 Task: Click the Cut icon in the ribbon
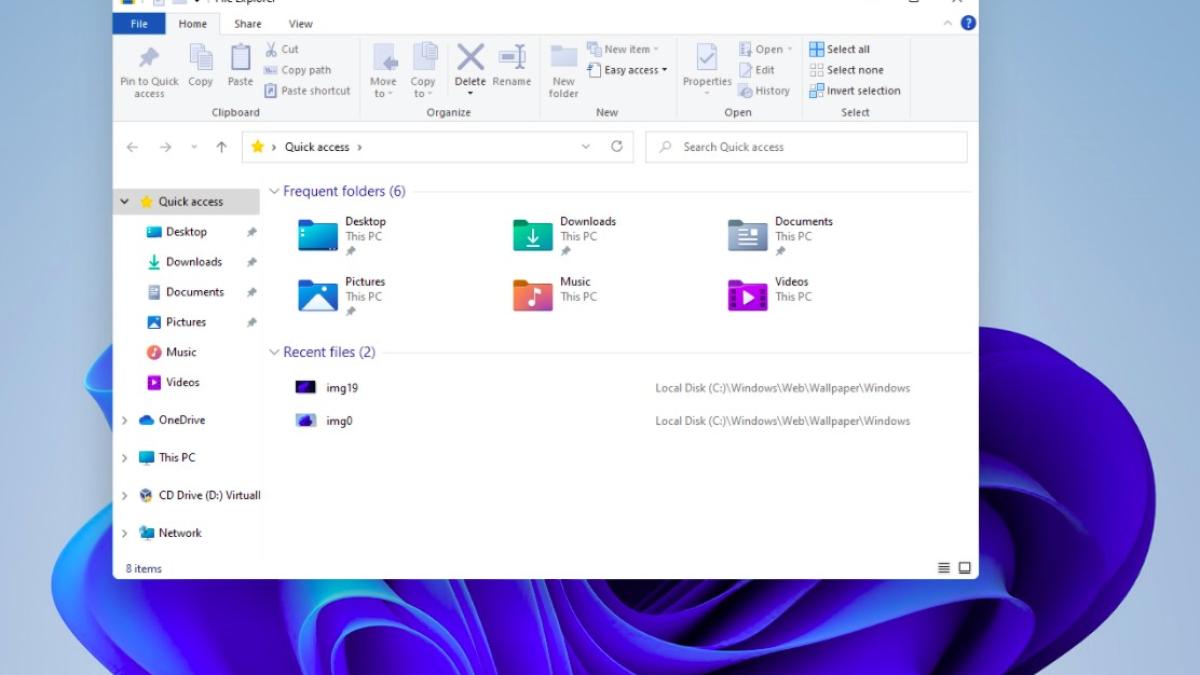pos(284,48)
